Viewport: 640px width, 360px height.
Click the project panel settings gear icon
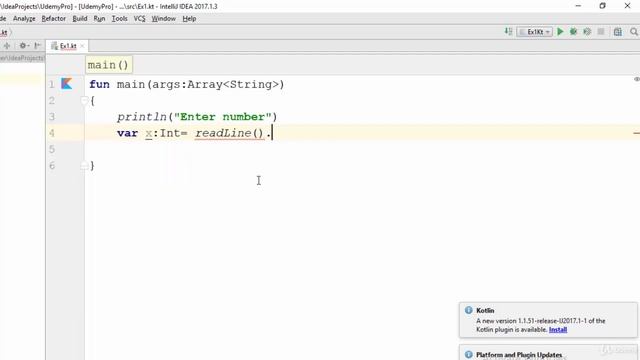(23, 46)
